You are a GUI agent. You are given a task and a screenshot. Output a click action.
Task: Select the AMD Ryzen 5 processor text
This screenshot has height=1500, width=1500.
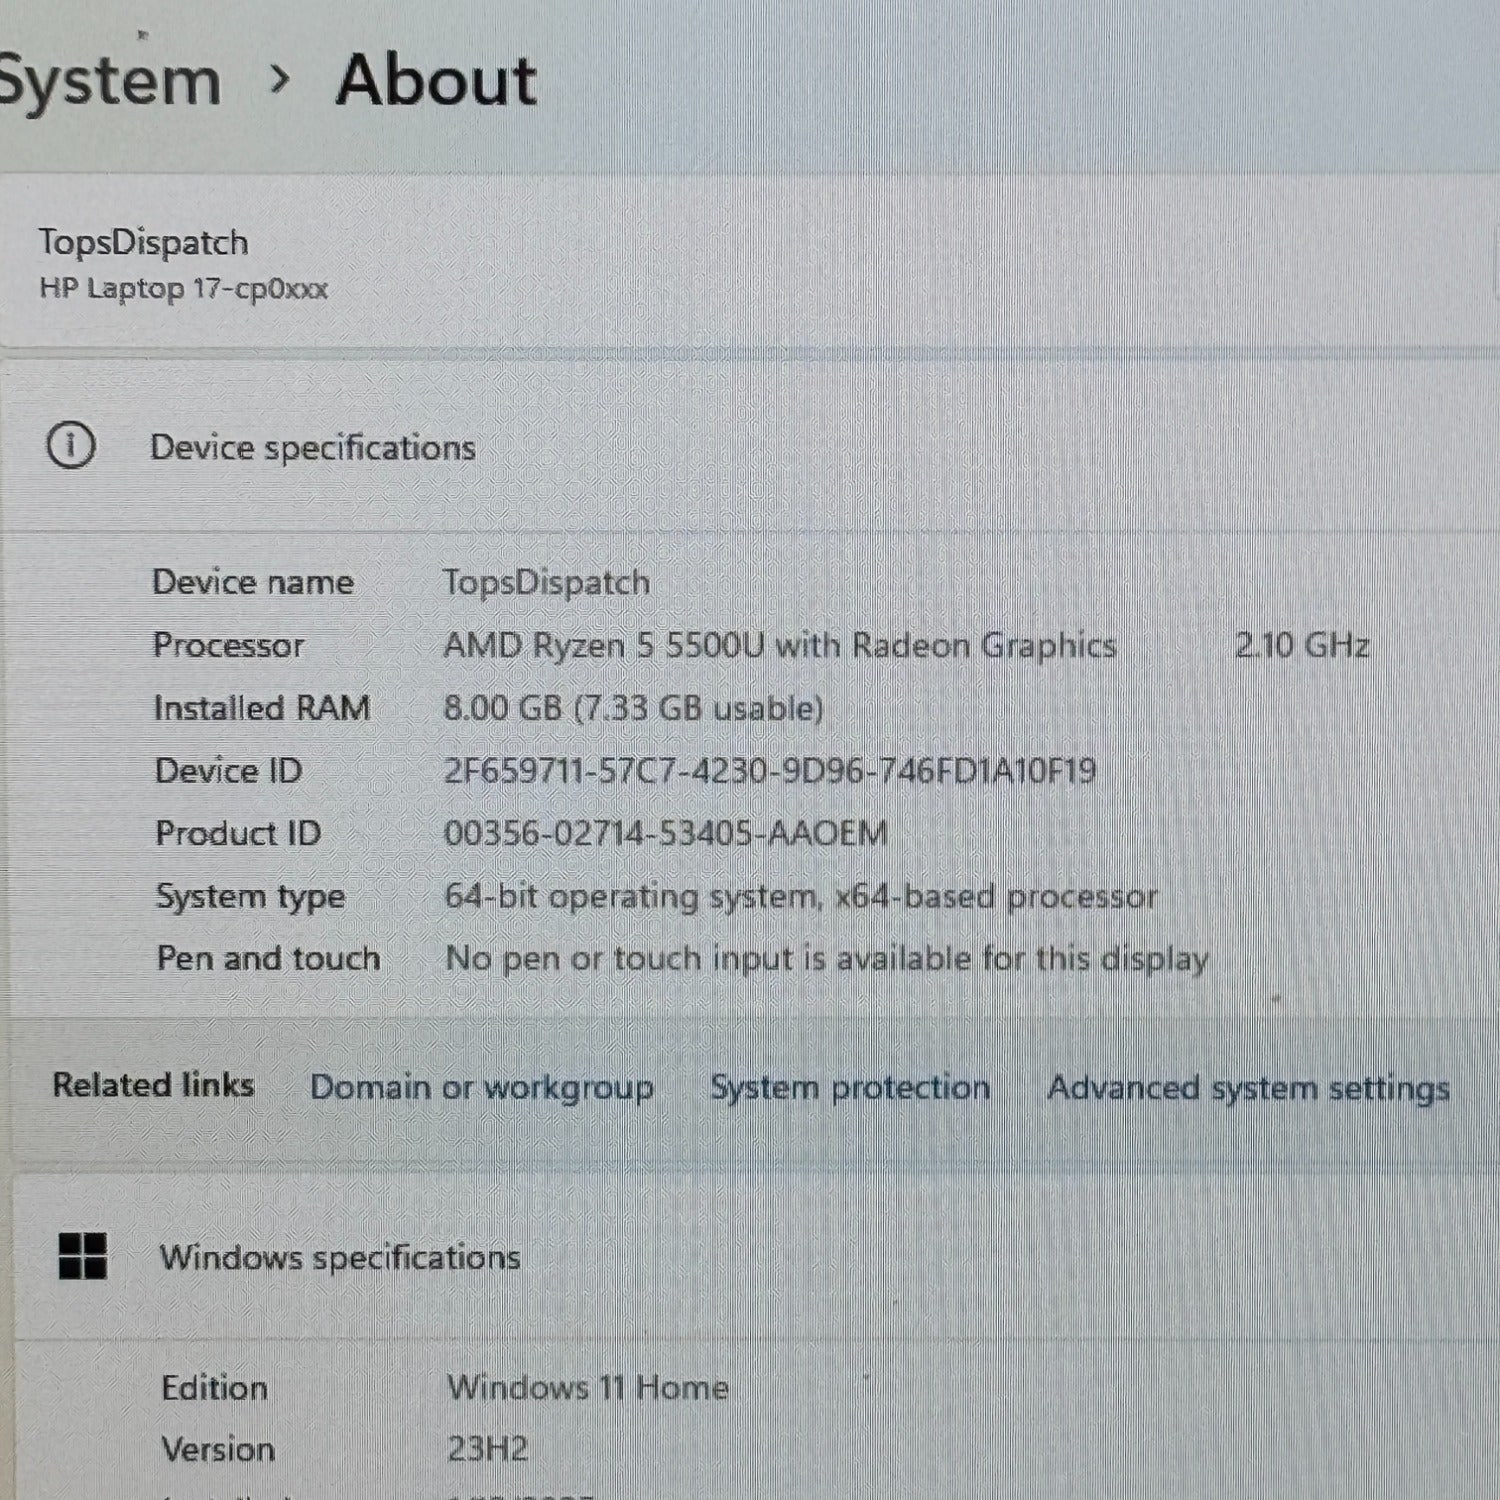coord(779,645)
